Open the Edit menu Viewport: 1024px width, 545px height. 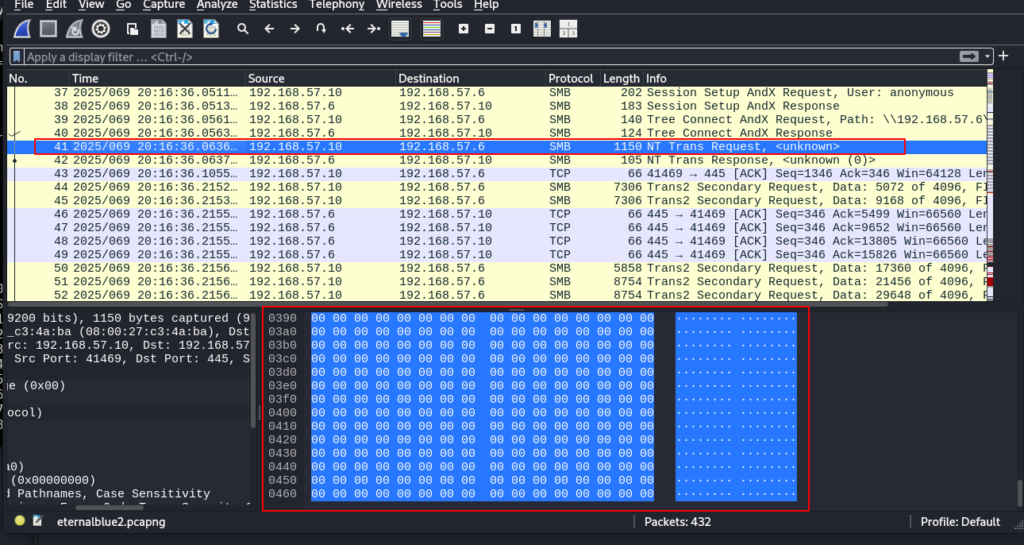pyautogui.click(x=56, y=5)
